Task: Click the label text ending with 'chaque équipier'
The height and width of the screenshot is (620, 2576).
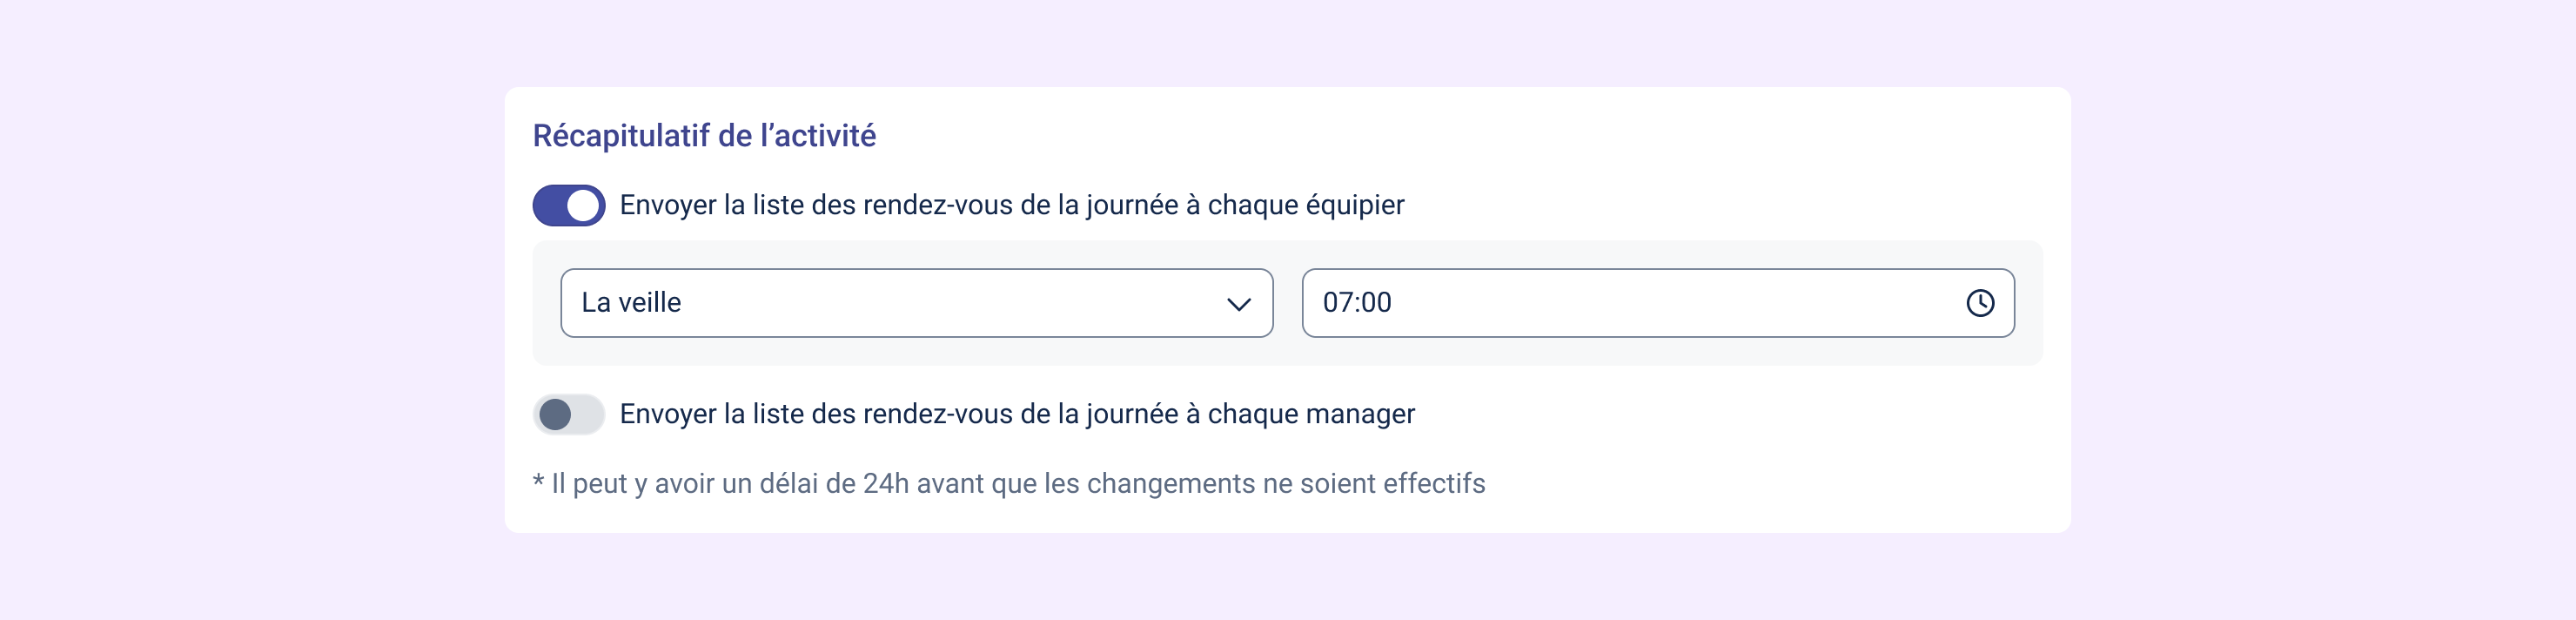Action: (1012, 205)
